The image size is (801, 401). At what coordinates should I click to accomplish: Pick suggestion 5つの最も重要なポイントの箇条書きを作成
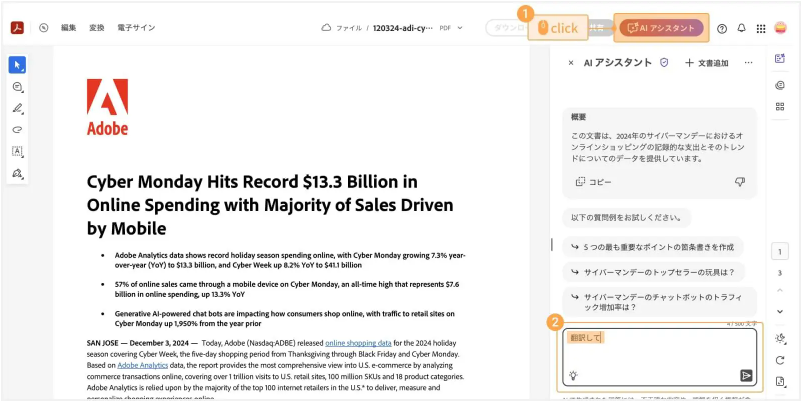click(x=653, y=247)
